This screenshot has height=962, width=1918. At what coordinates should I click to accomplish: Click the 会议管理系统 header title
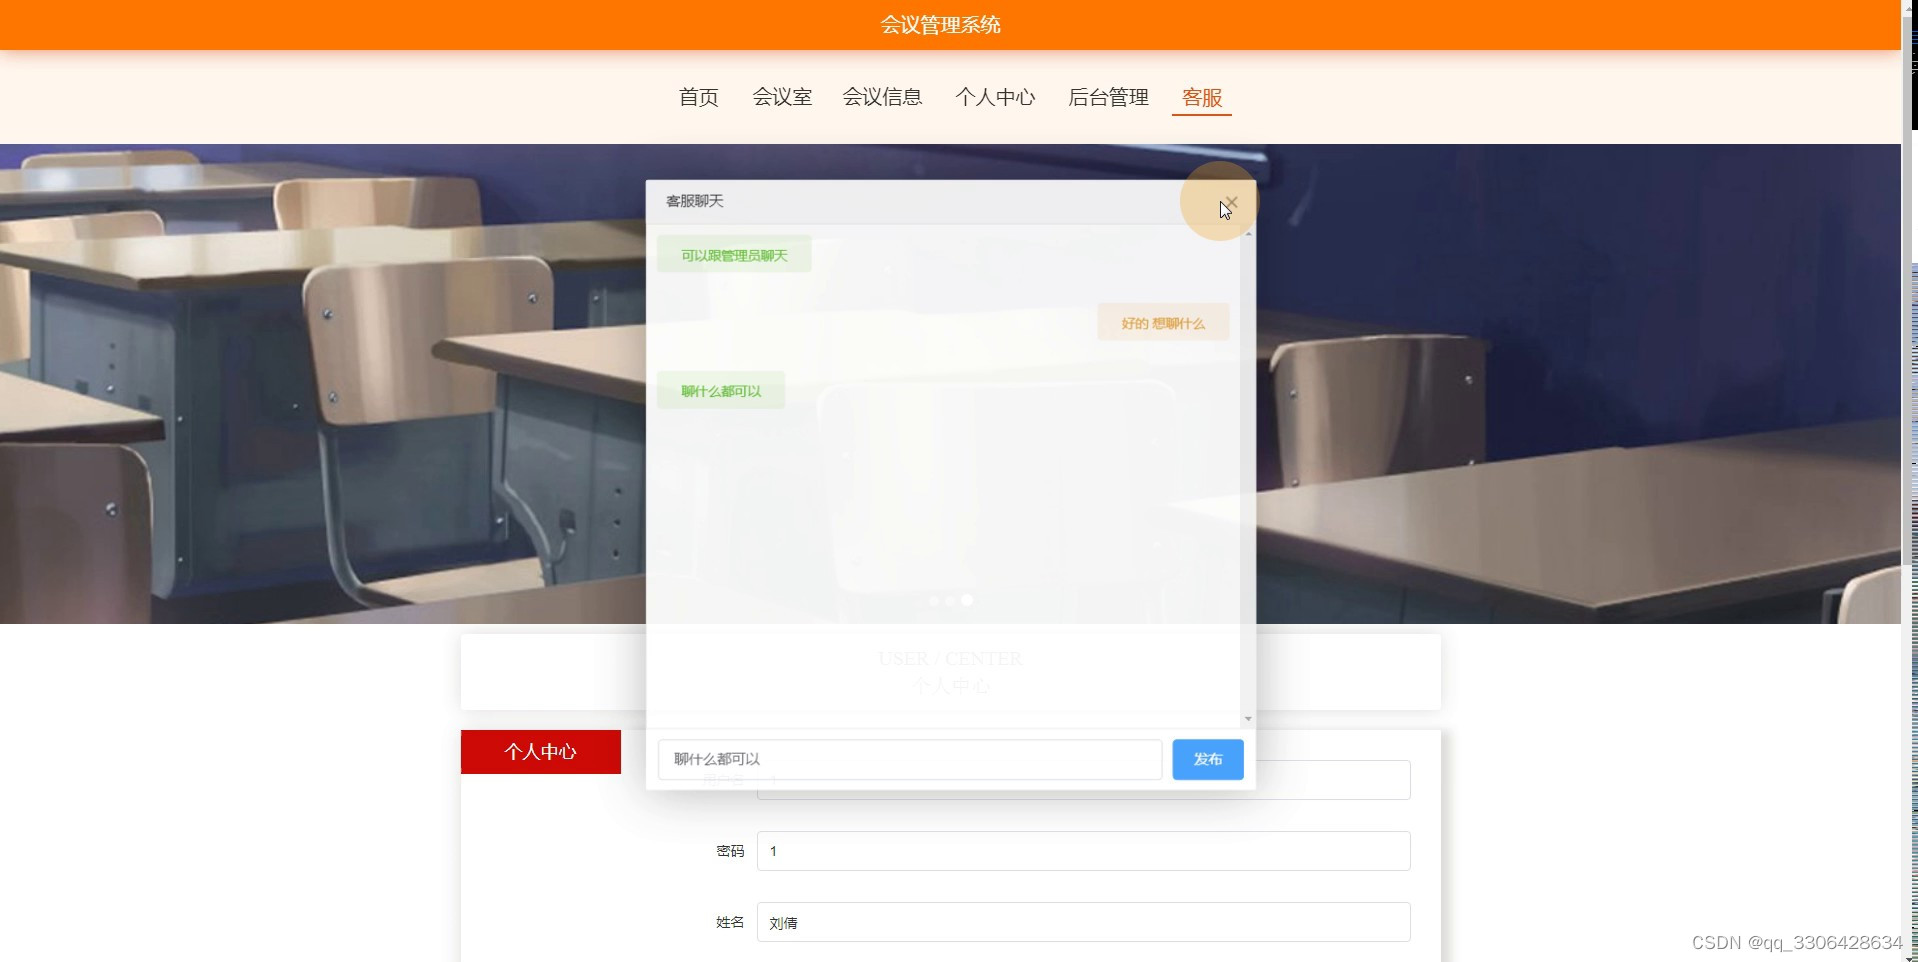pos(940,25)
